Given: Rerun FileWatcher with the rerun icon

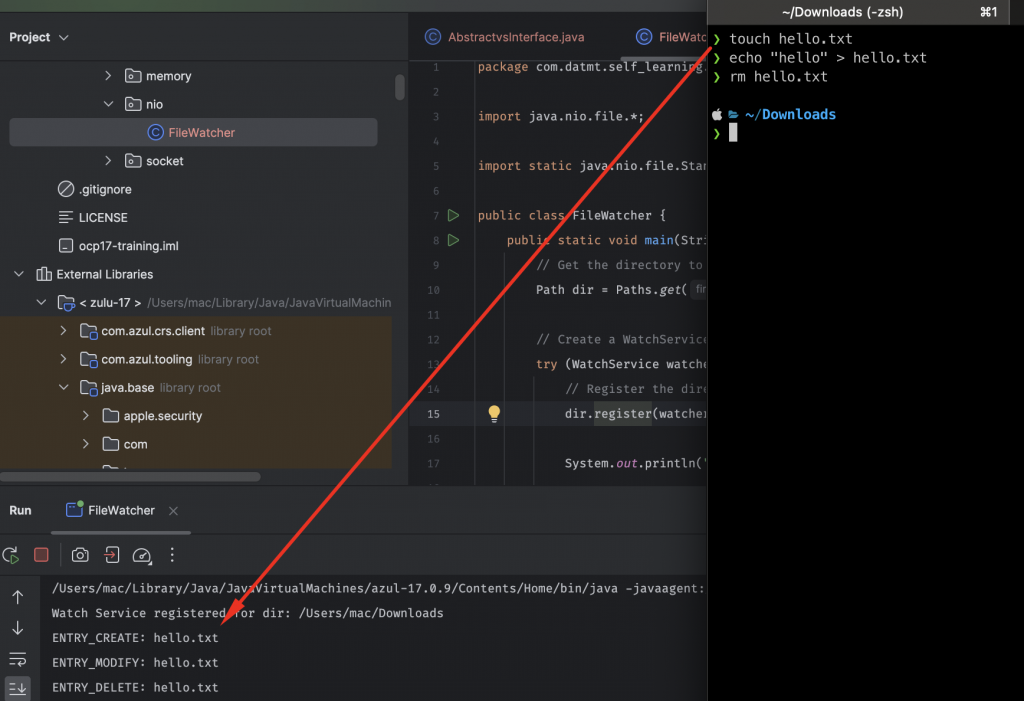Looking at the screenshot, I should (x=10, y=555).
